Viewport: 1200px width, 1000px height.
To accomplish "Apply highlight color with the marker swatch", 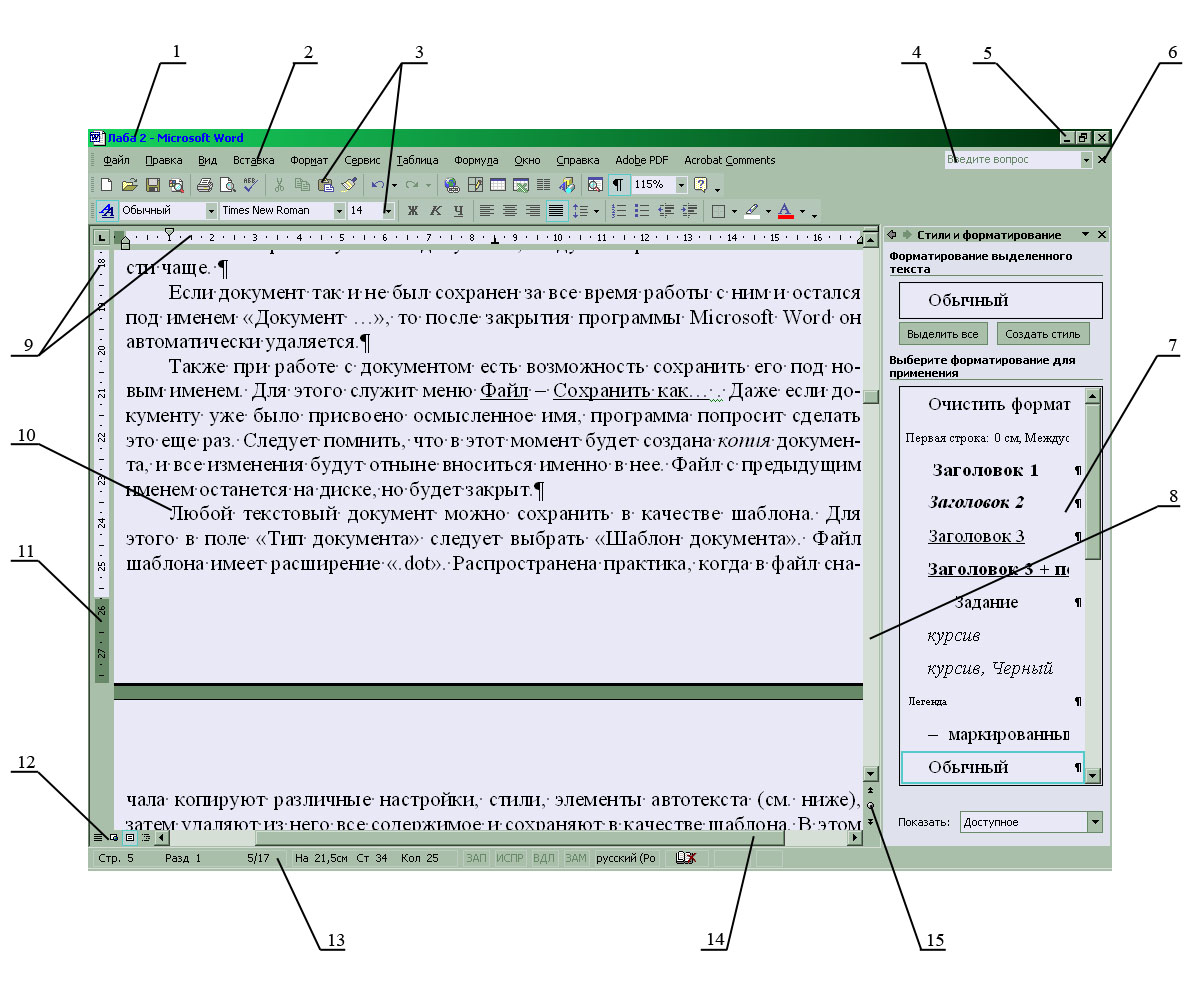I will pyautogui.click(x=751, y=211).
